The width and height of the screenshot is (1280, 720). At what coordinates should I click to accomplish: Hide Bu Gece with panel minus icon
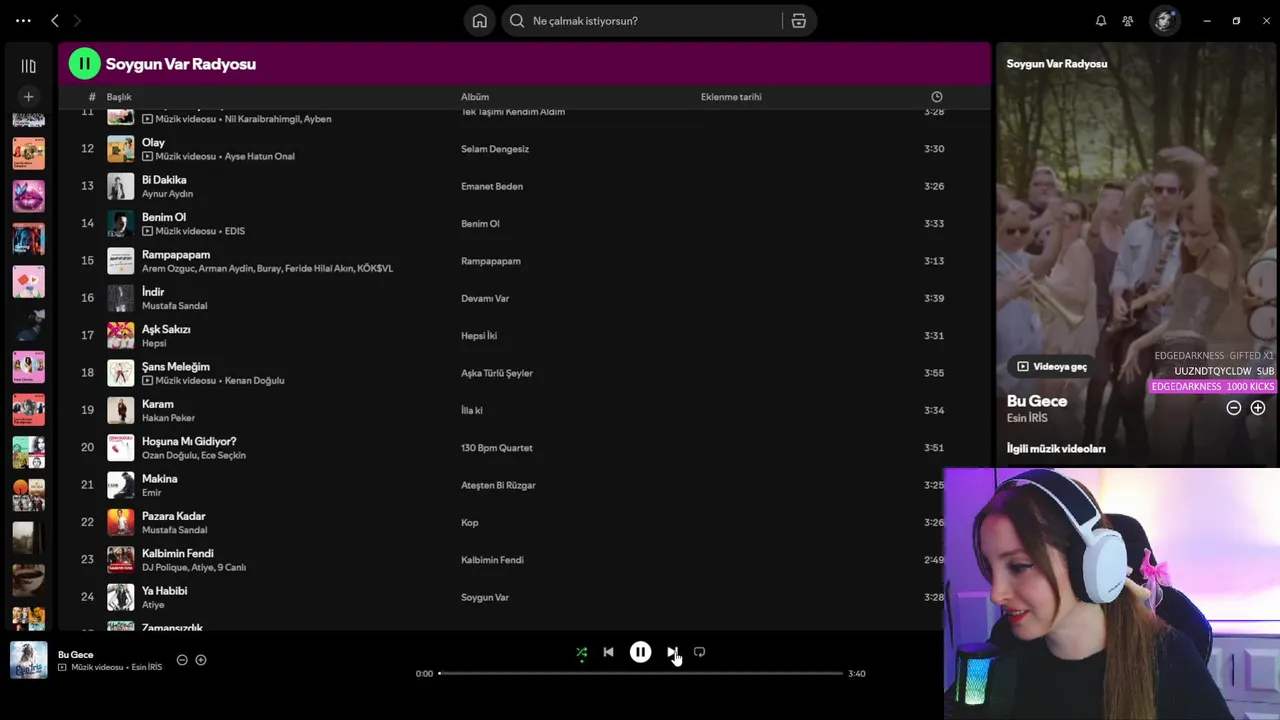point(1234,408)
